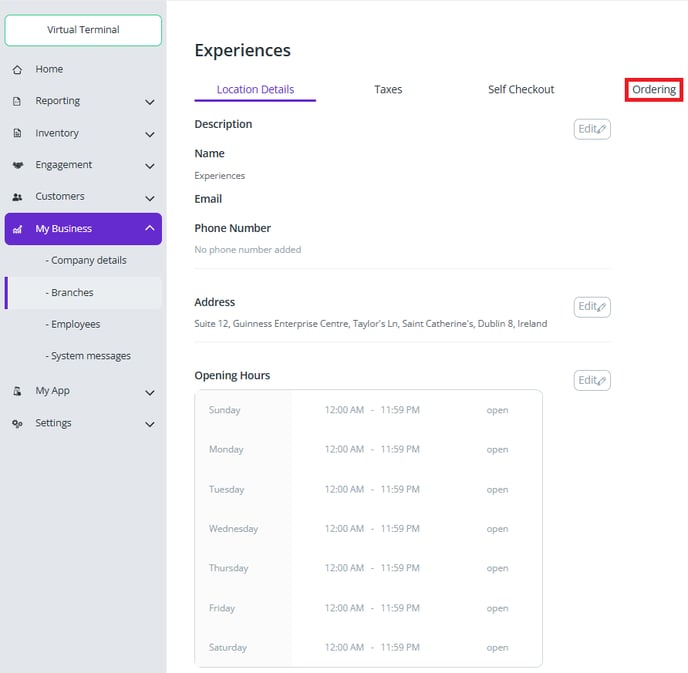
Task: Click the Settings sliders icon
Action: 17,424
